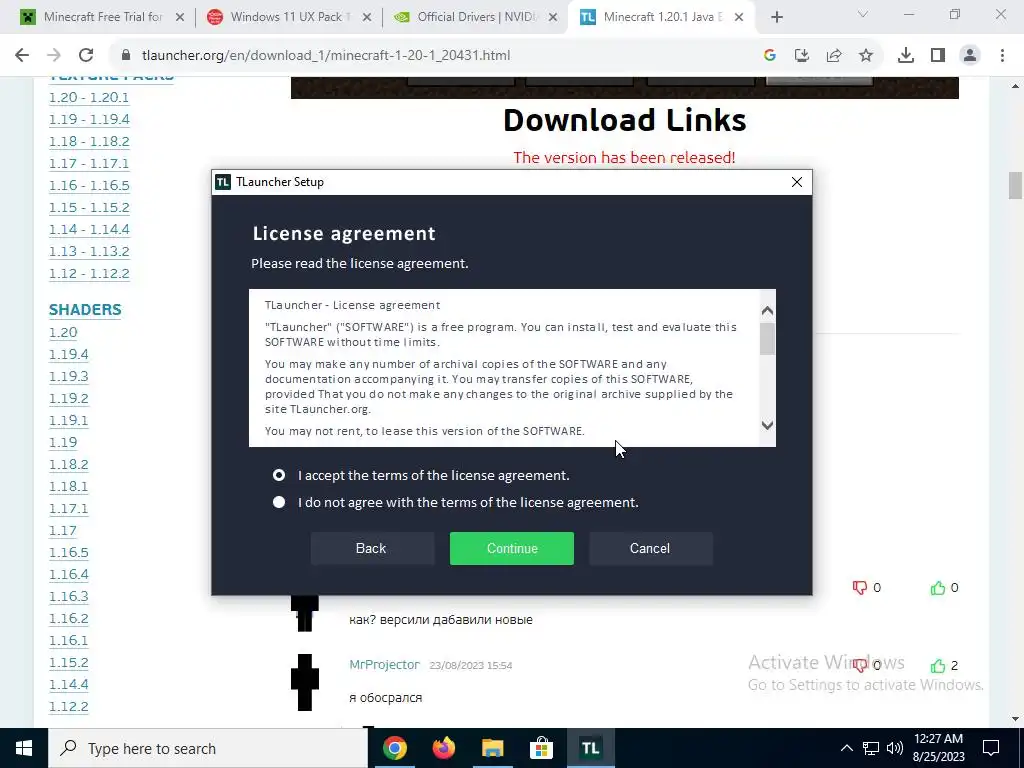
Task: Bookmark this page with star
Action: click(x=866, y=56)
